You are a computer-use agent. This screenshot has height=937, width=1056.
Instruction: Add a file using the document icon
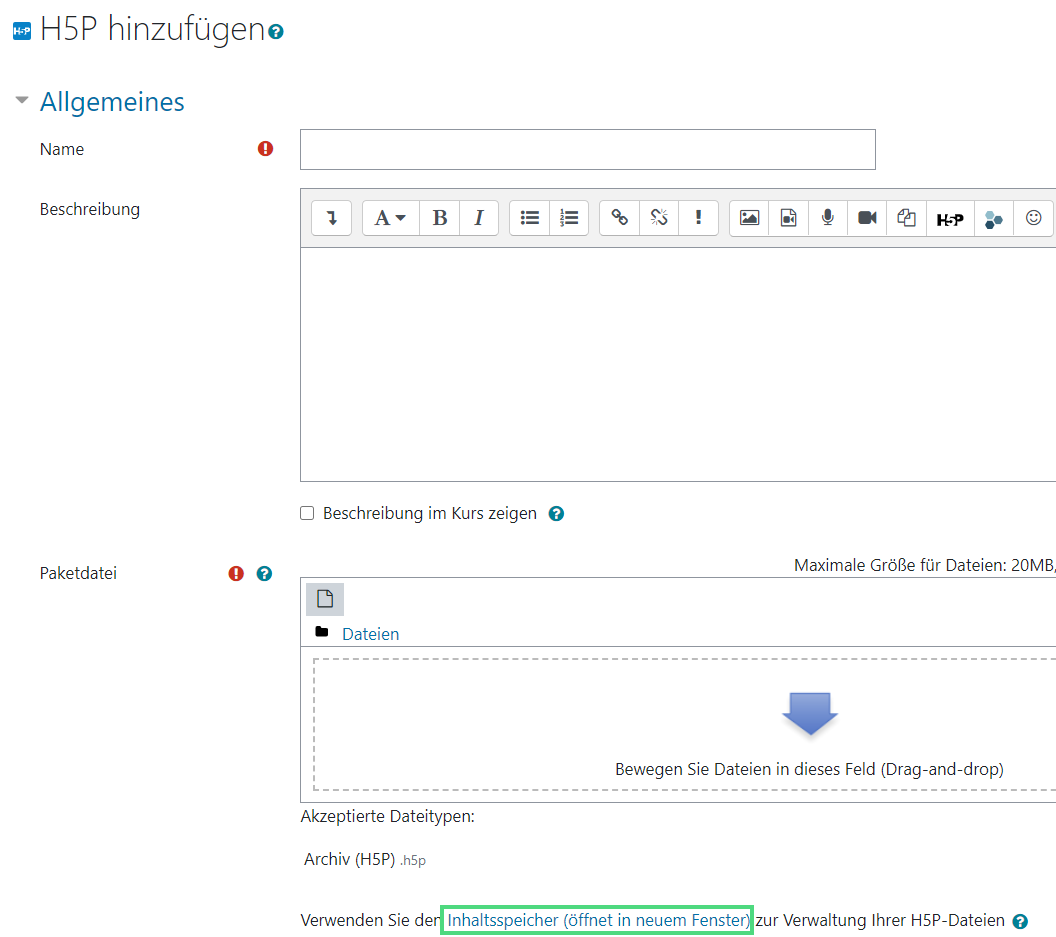[x=325, y=599]
